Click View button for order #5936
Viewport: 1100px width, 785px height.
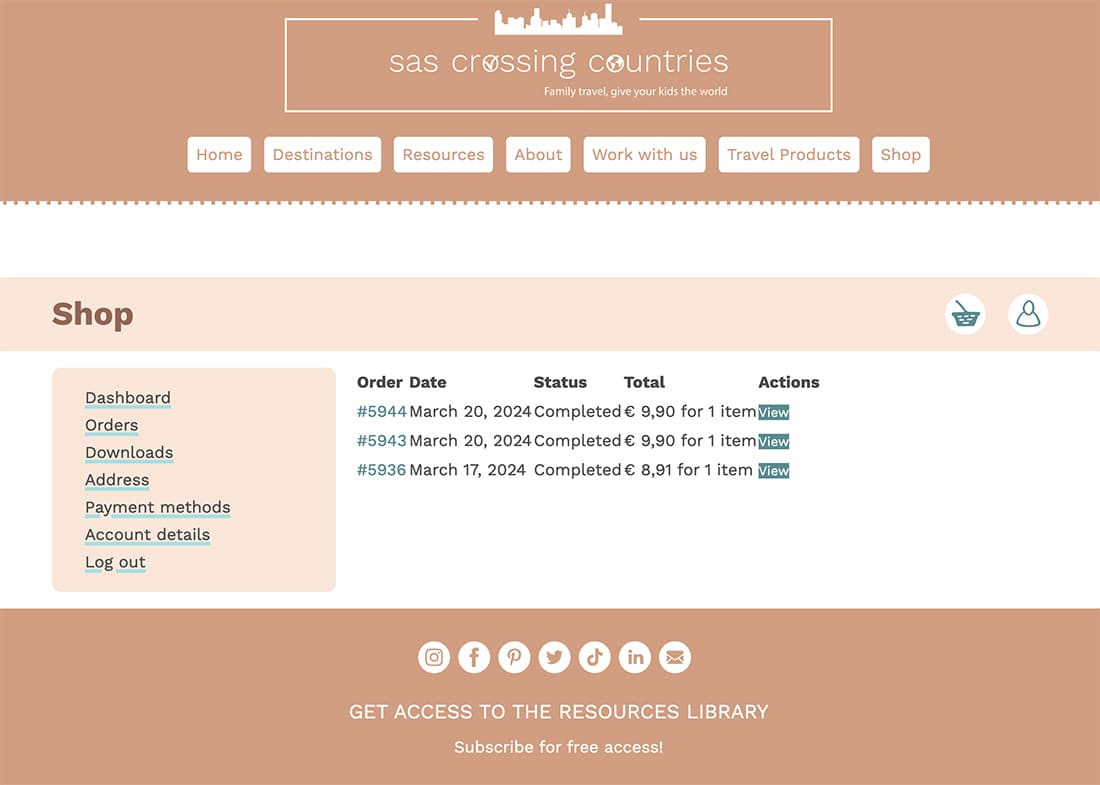tap(774, 471)
